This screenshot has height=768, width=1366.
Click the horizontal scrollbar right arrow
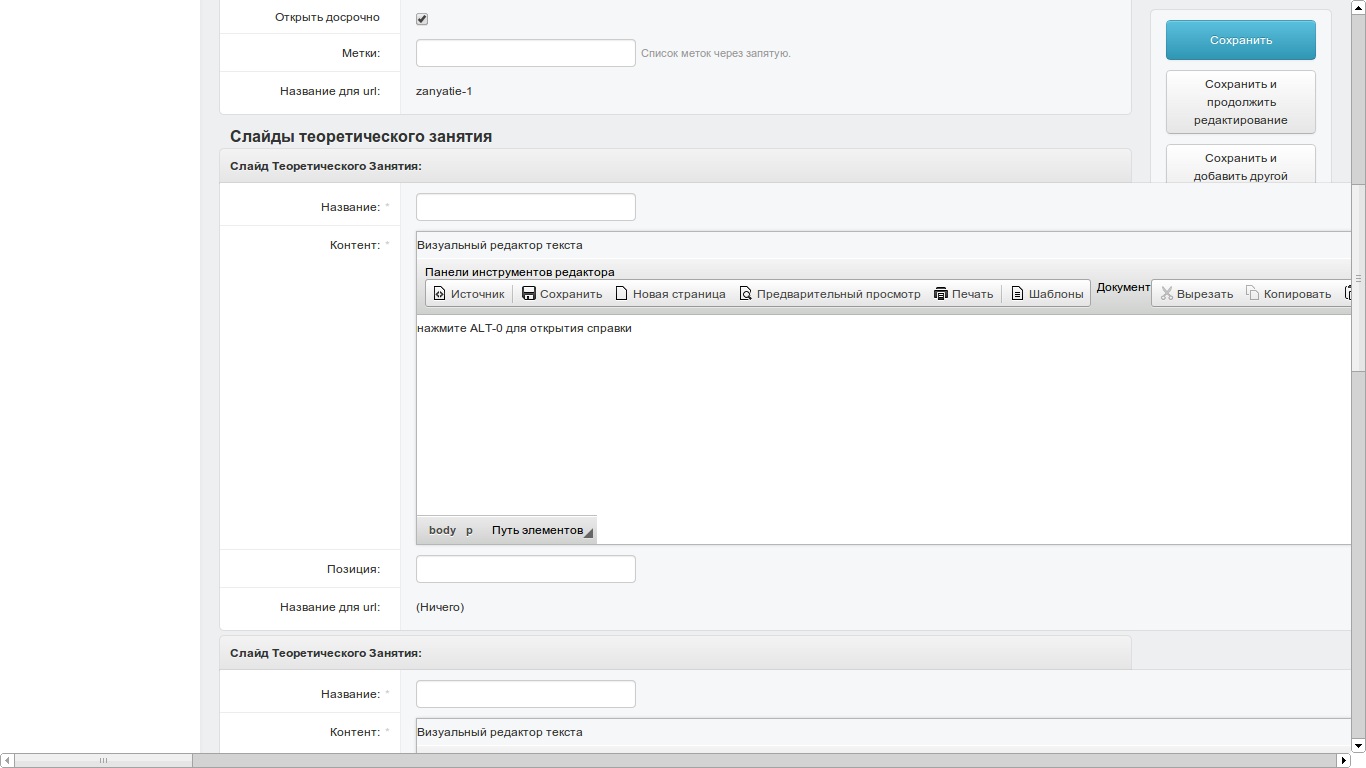1343,760
